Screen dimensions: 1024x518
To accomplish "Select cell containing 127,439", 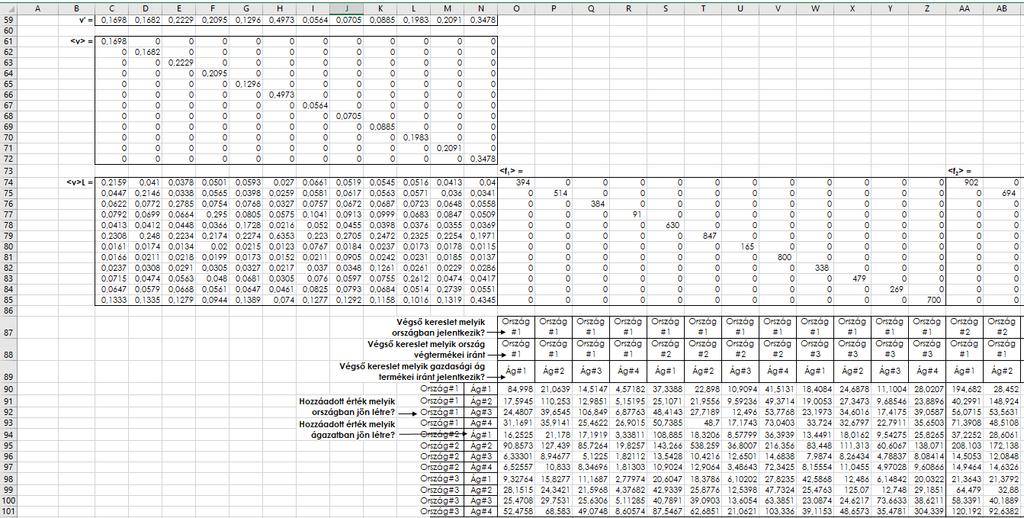I will pyautogui.click(x=554, y=444).
